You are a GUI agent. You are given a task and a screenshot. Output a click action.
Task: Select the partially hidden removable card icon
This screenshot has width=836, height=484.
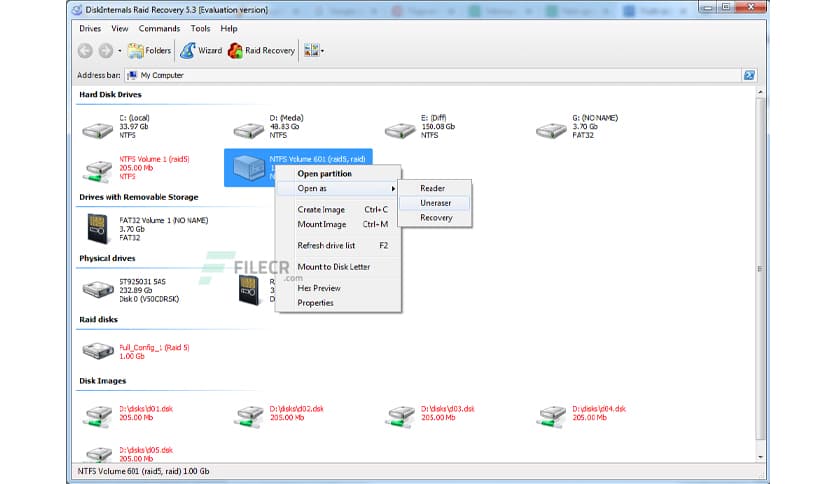click(x=249, y=290)
